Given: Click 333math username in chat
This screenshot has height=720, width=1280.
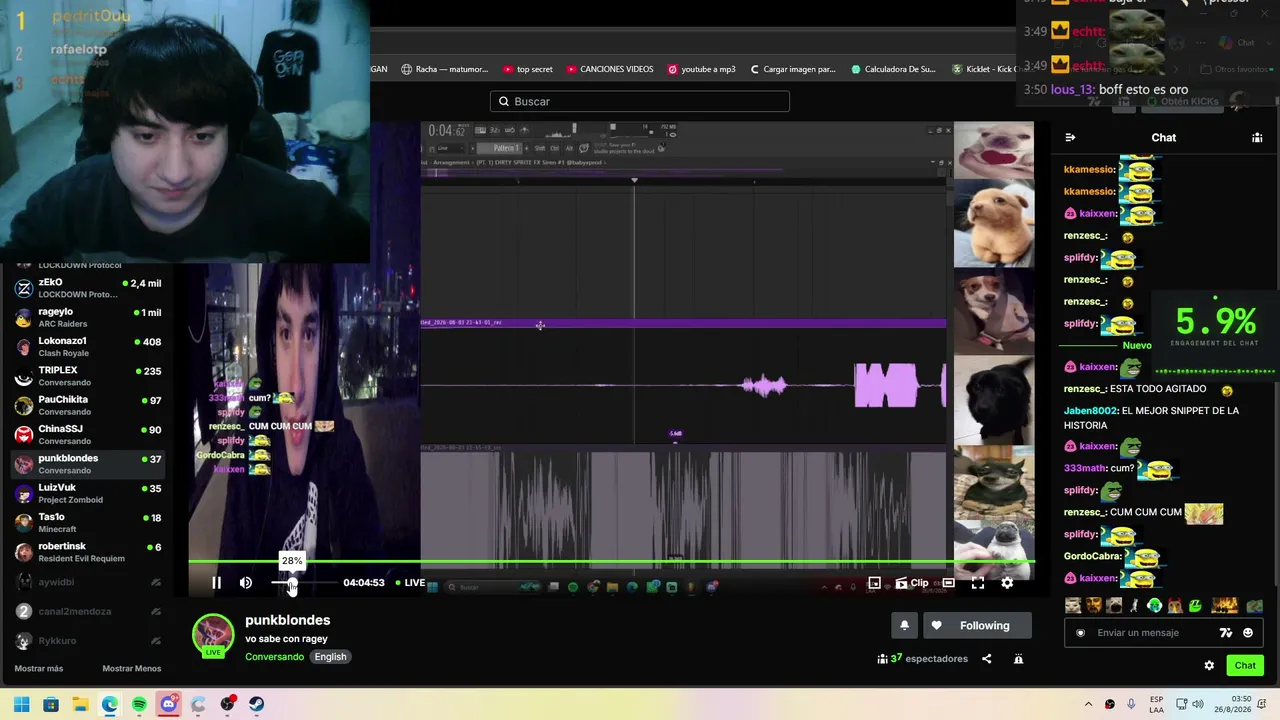Looking at the screenshot, I should point(1085,468).
